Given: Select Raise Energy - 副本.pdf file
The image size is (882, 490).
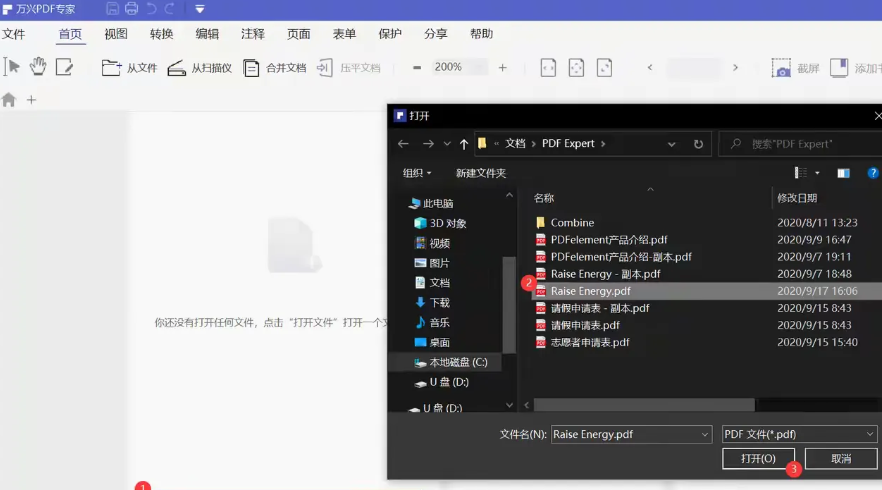Looking at the screenshot, I should point(598,274).
